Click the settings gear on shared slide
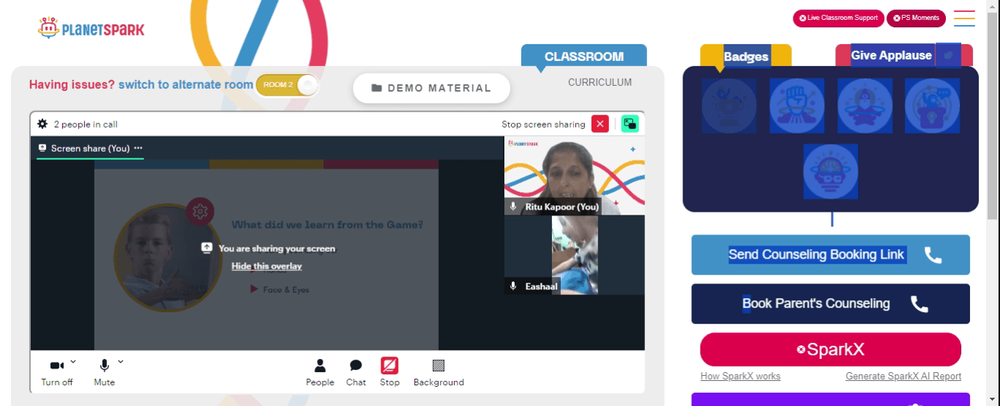Screen dimensions: 1000x406 tap(200, 211)
